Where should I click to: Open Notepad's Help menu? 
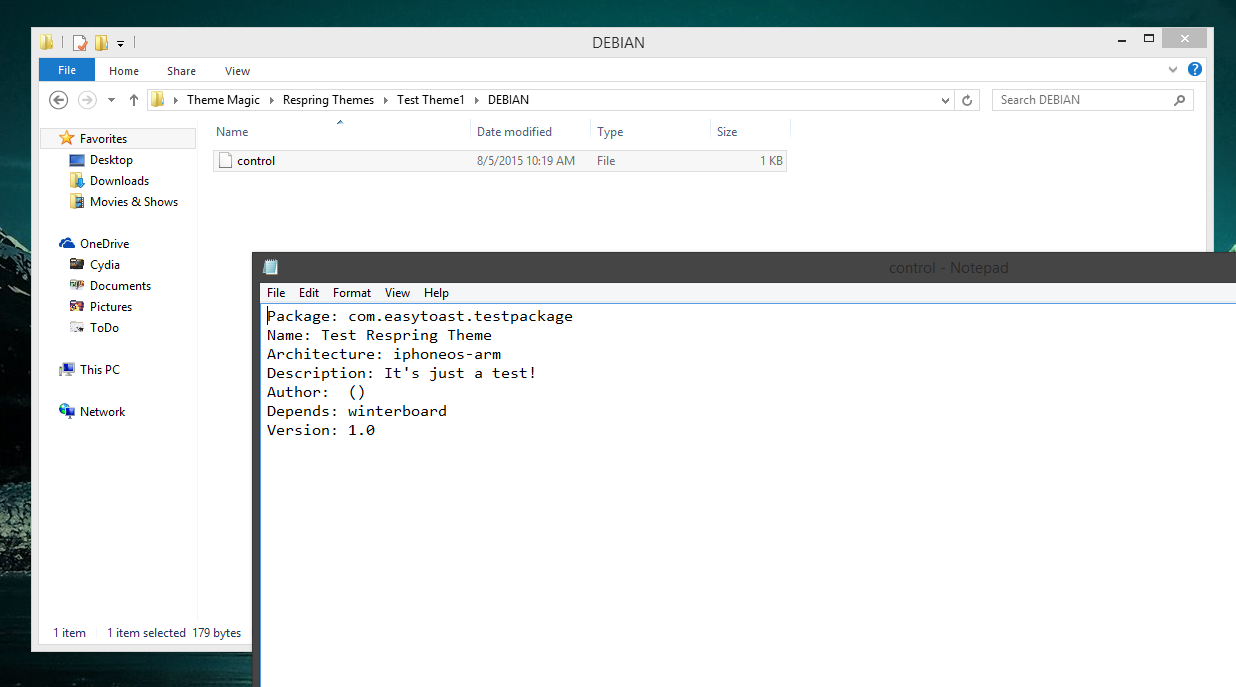(x=436, y=293)
